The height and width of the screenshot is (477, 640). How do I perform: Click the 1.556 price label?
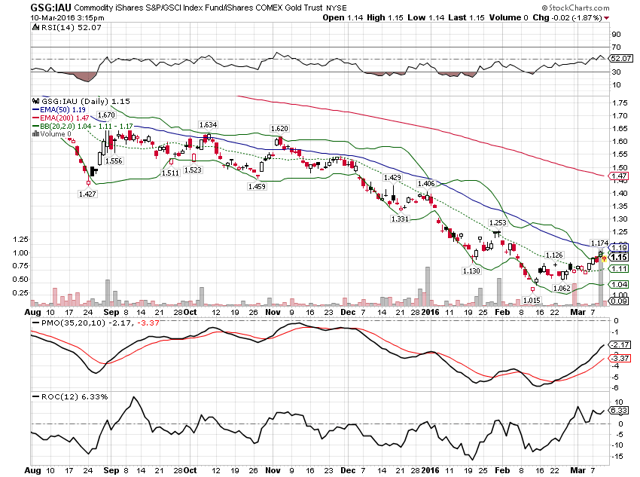click(x=113, y=161)
